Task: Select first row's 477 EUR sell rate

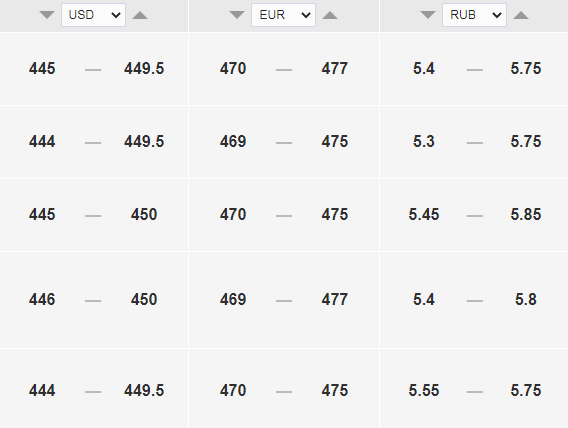Action: tap(335, 69)
